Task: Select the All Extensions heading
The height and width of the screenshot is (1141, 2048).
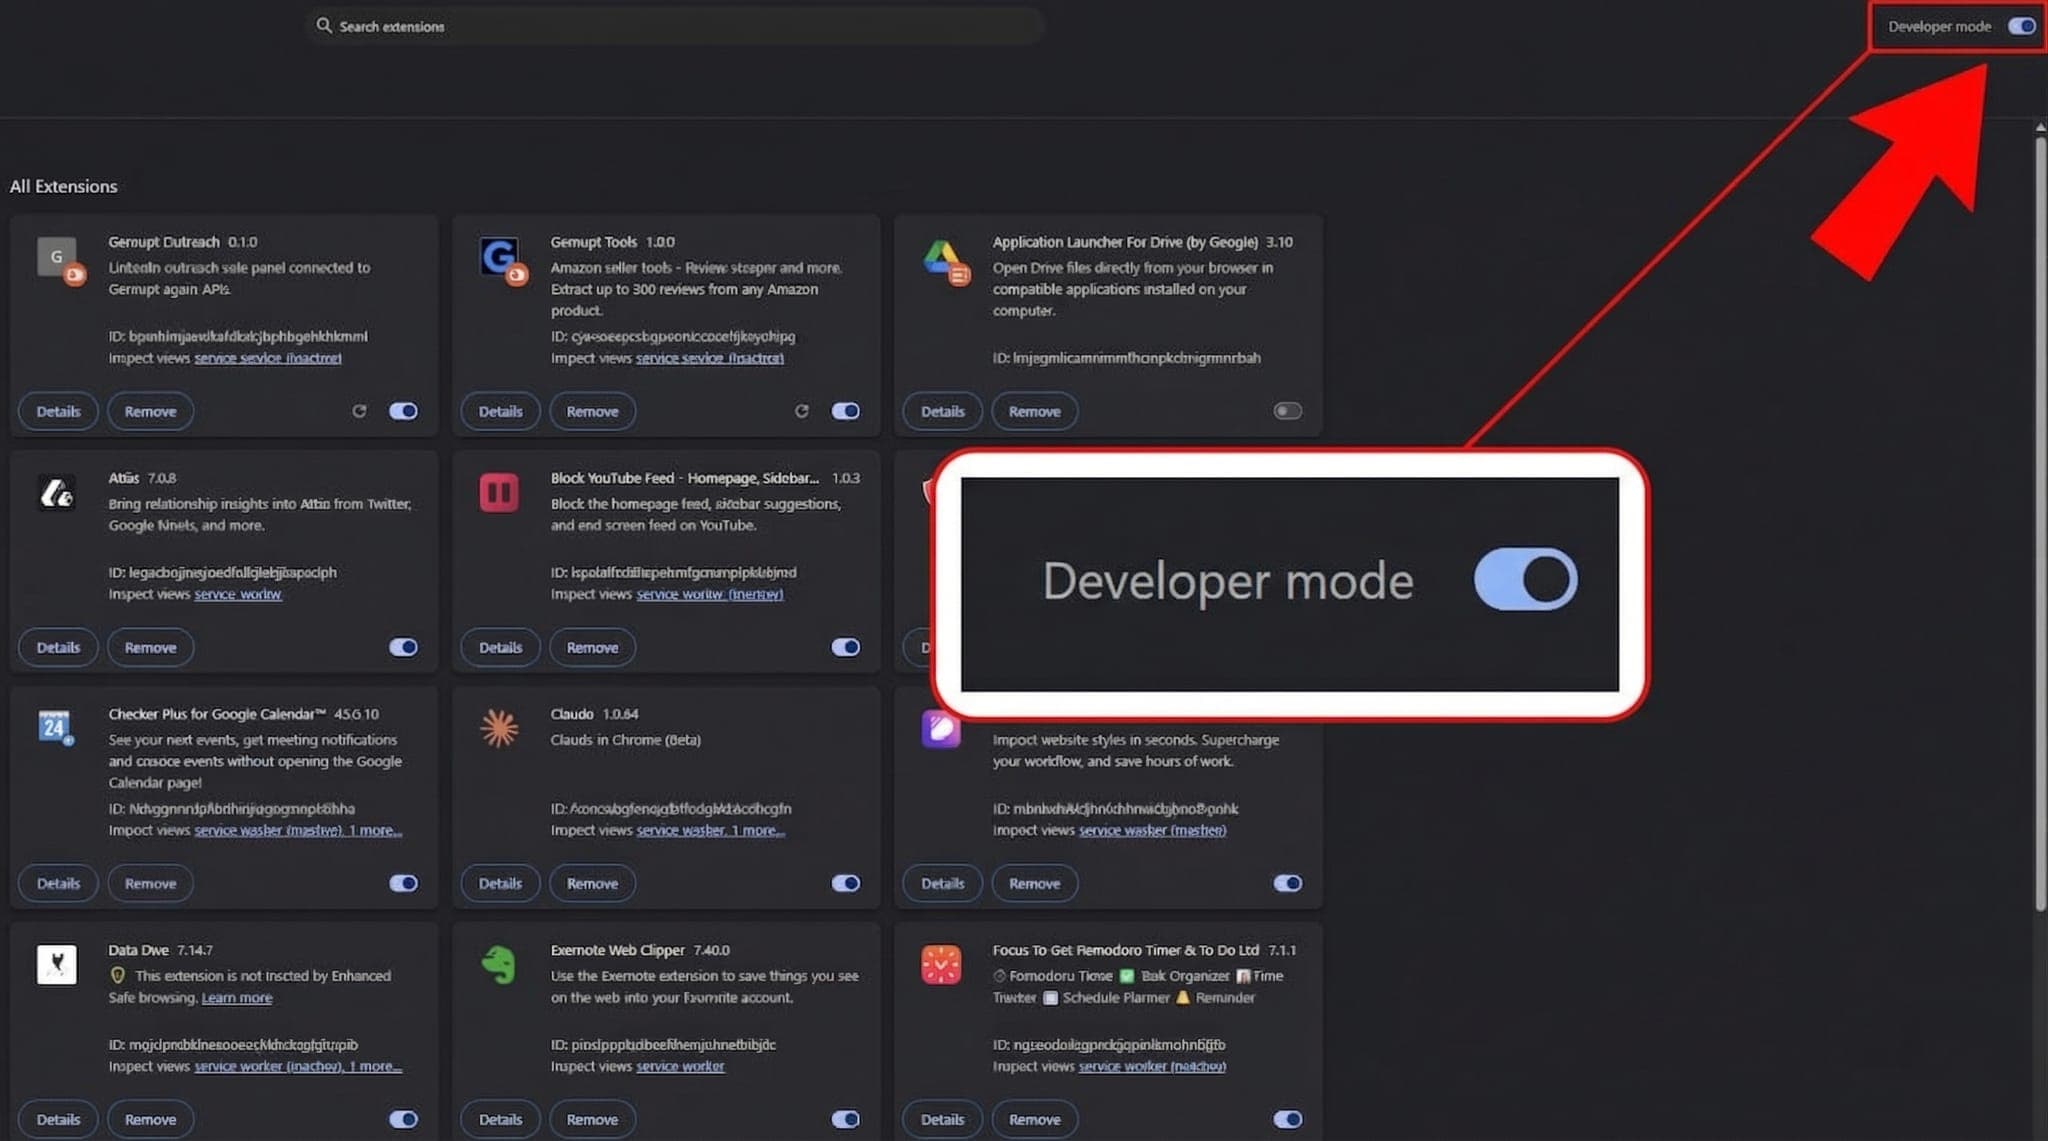Action: point(63,186)
